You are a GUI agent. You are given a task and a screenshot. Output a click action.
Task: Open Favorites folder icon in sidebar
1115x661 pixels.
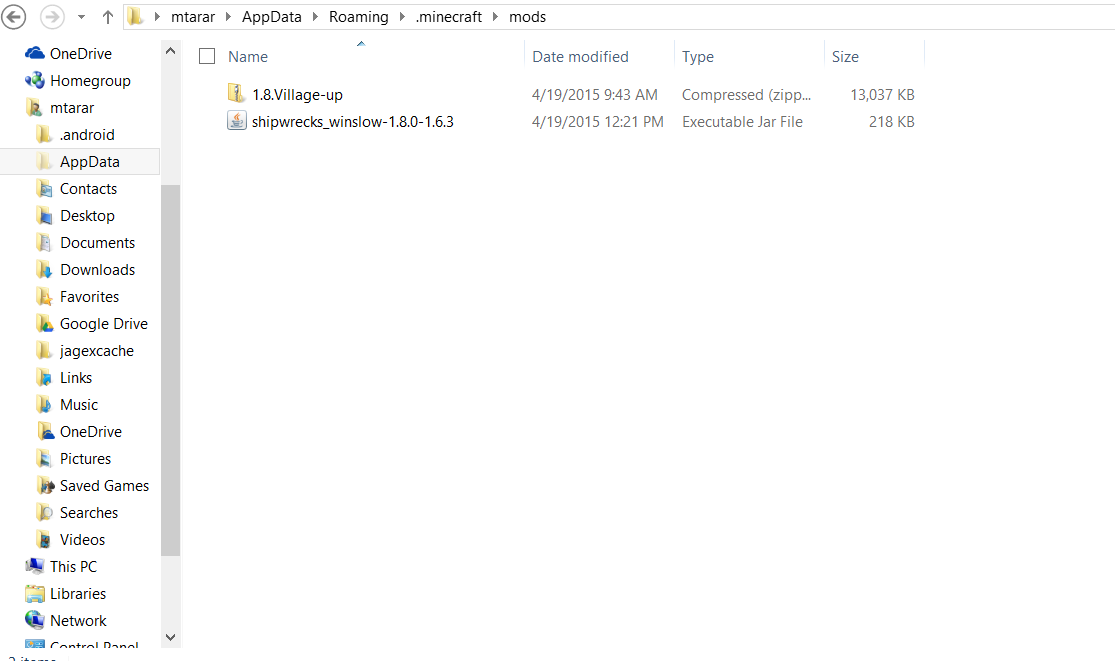[x=44, y=297]
